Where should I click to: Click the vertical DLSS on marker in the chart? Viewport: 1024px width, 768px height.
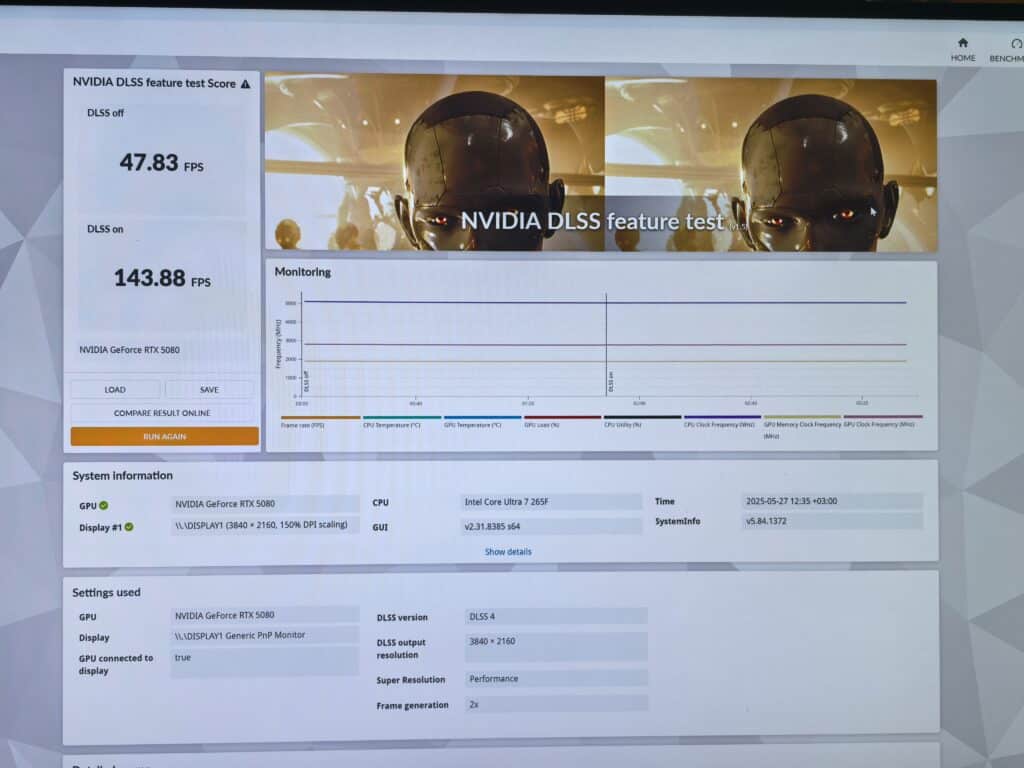coord(607,344)
